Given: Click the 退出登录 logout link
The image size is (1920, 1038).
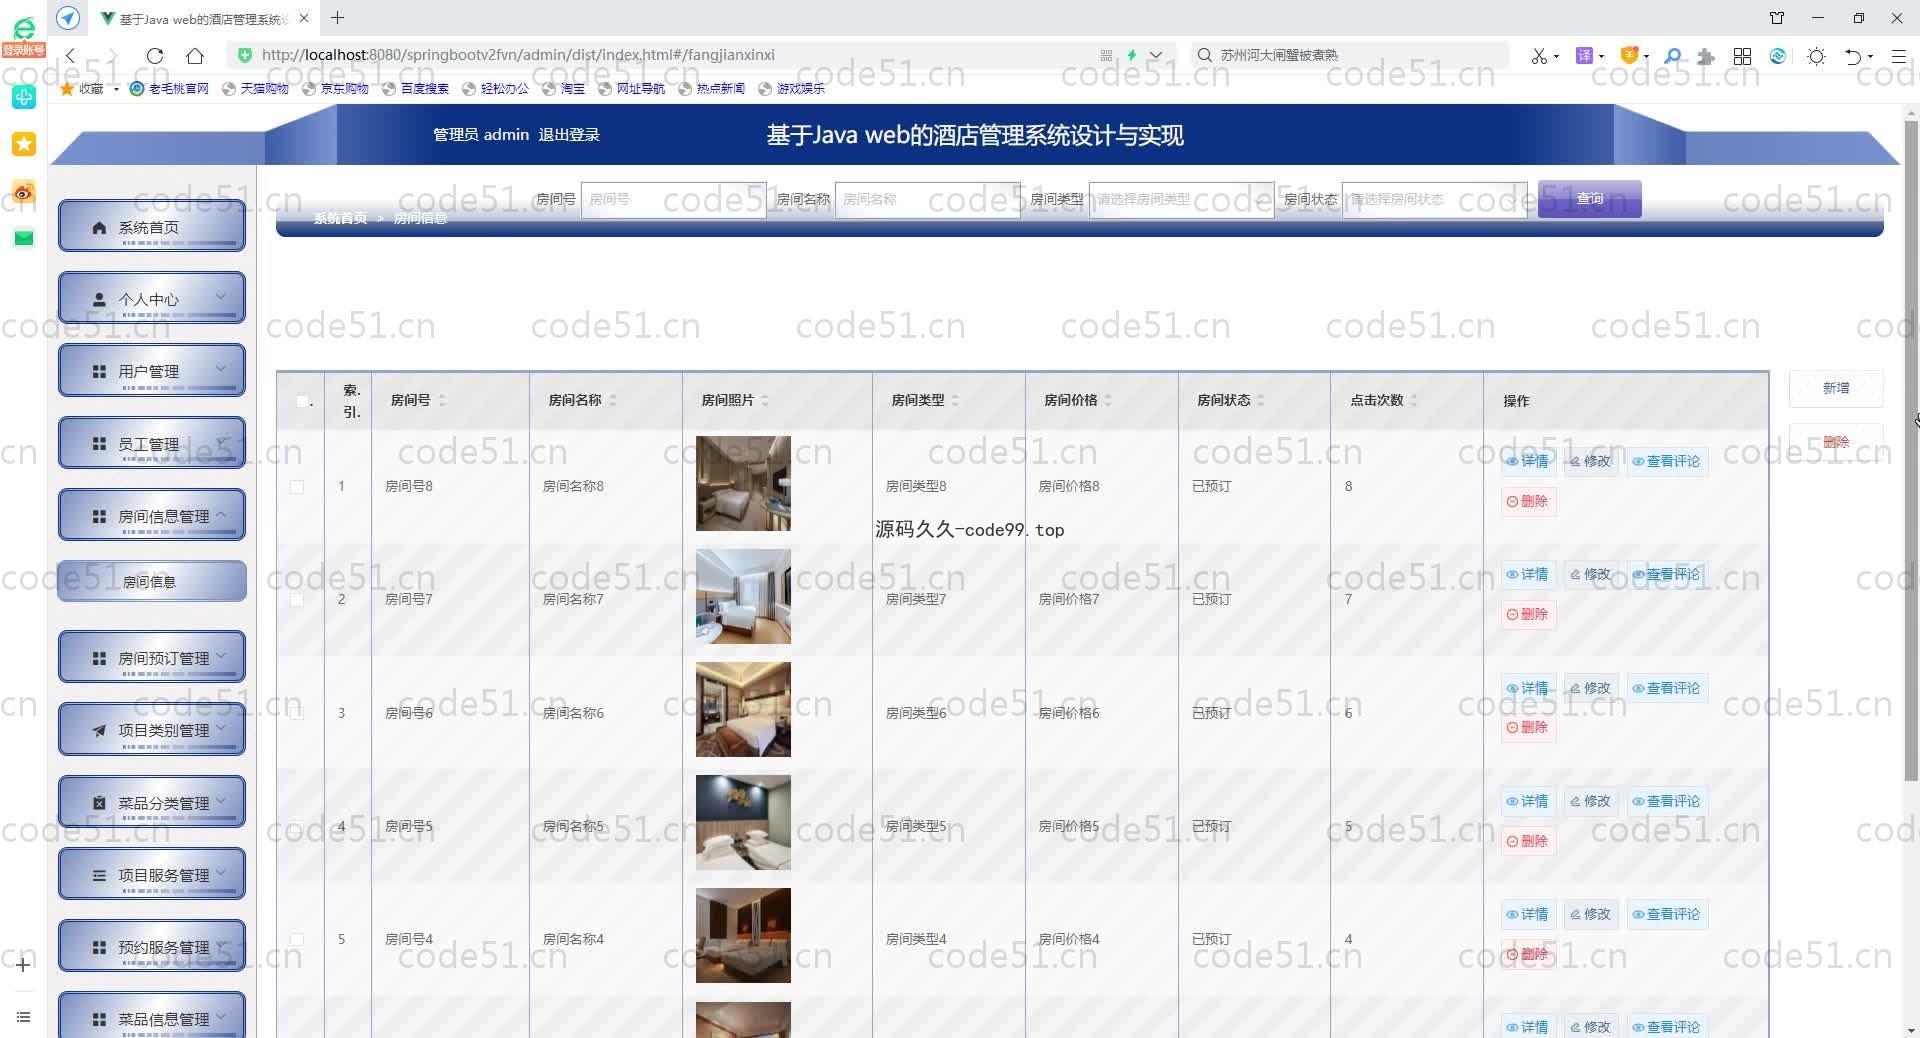Looking at the screenshot, I should [569, 135].
